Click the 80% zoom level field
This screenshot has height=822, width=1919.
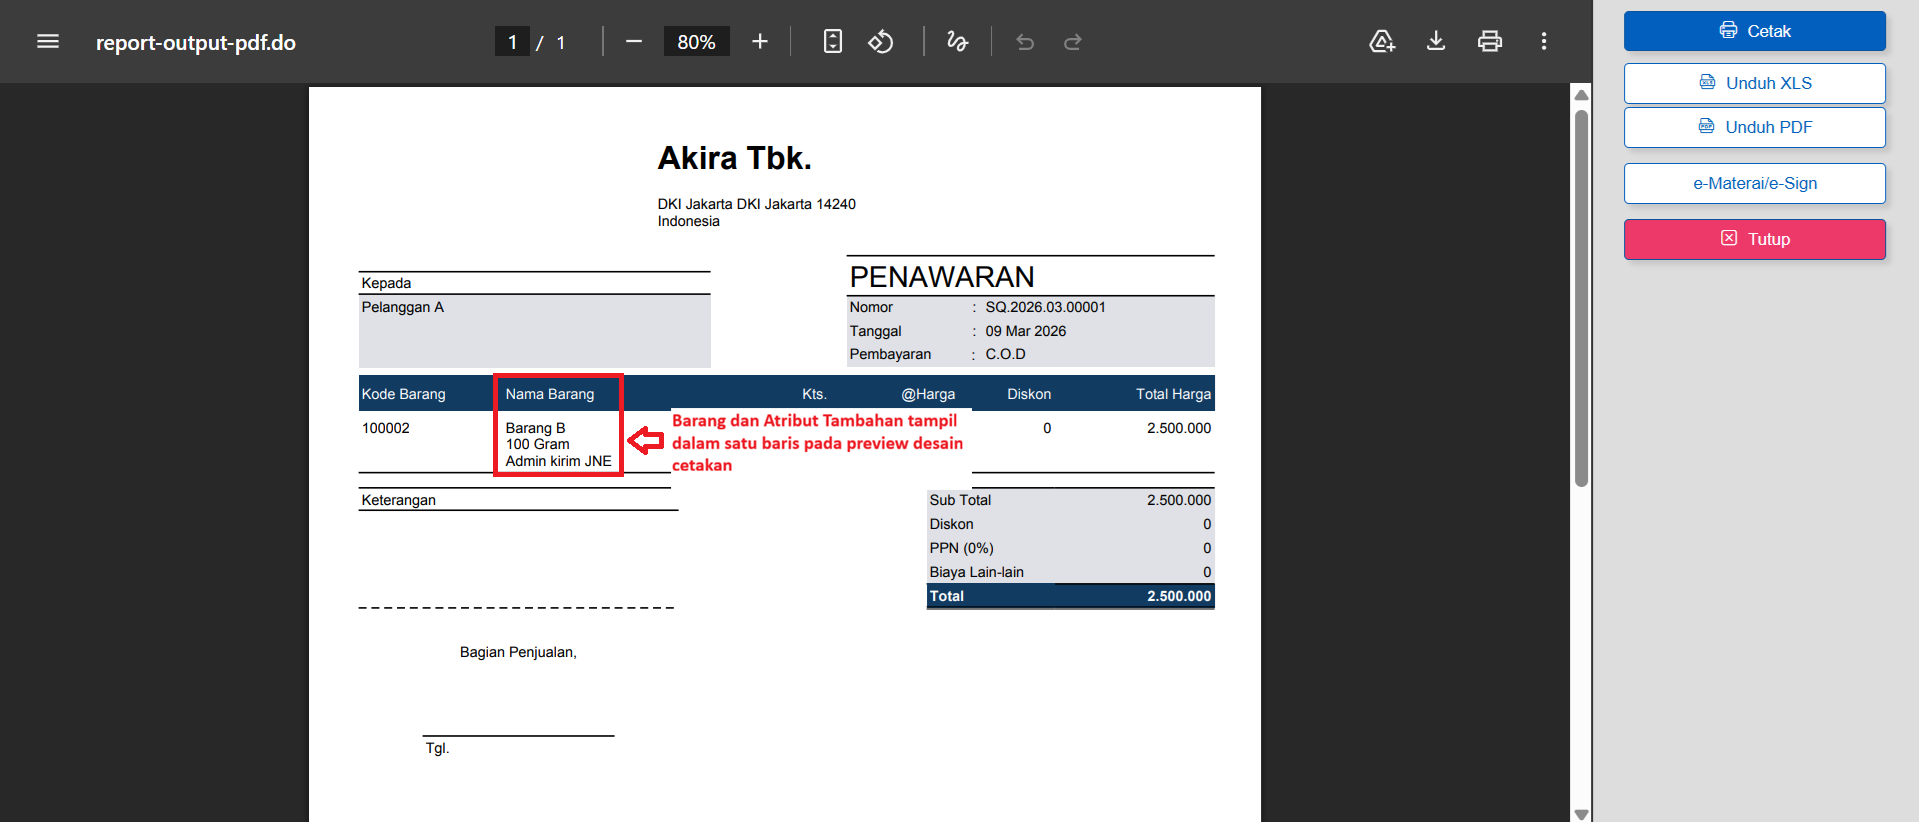click(696, 42)
